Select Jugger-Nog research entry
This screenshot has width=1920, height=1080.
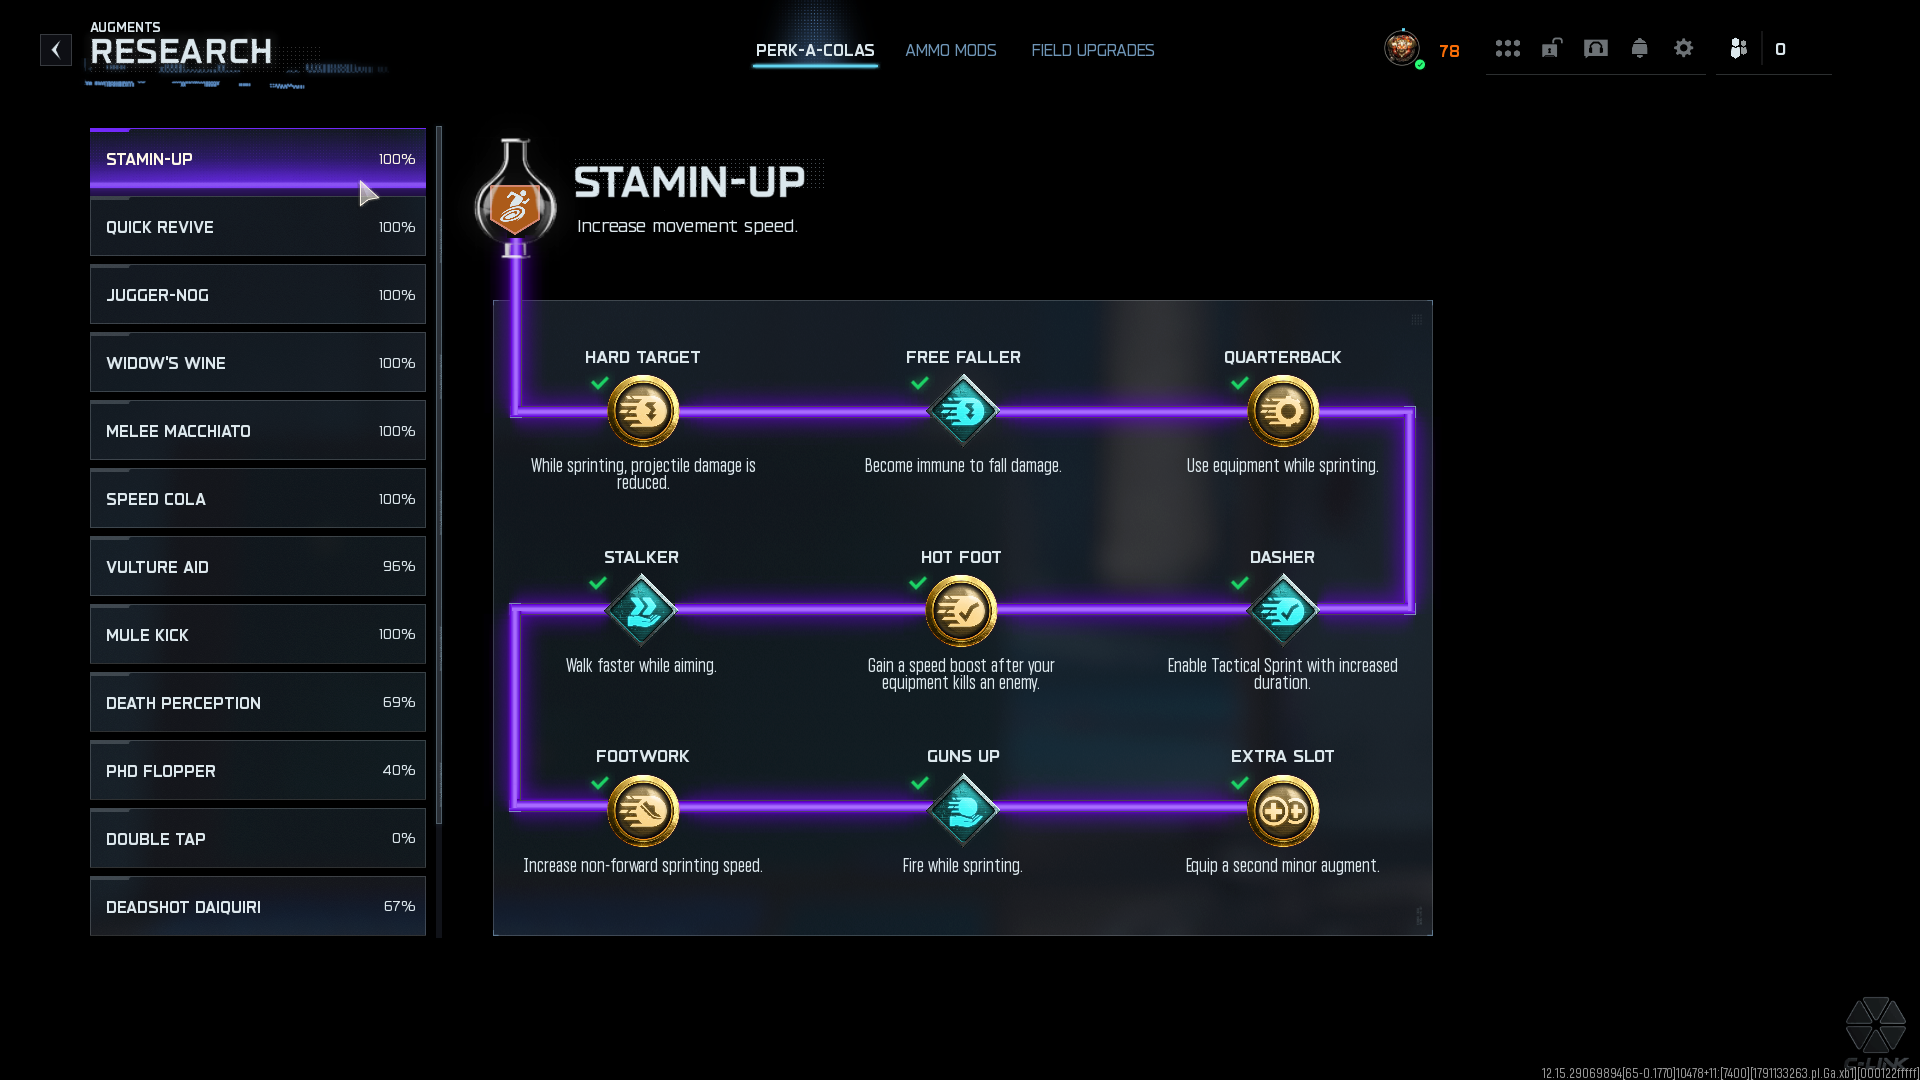(258, 295)
